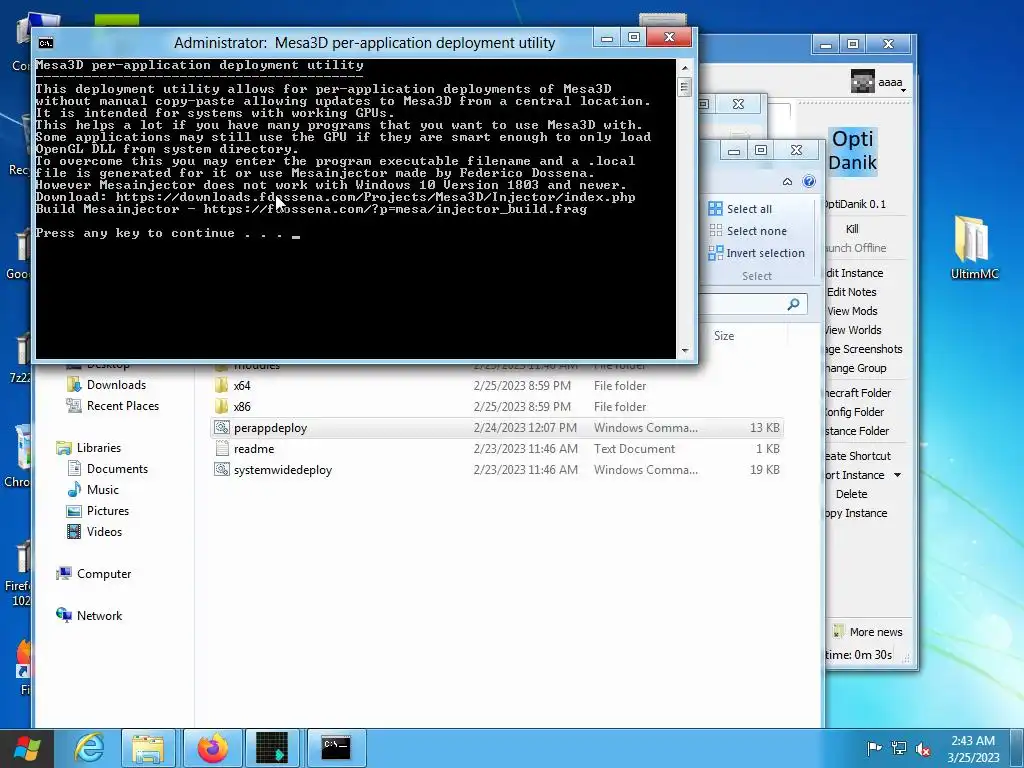Switch to UltimMC launcher taskbar icon
The image size is (1024, 768).
272,747
